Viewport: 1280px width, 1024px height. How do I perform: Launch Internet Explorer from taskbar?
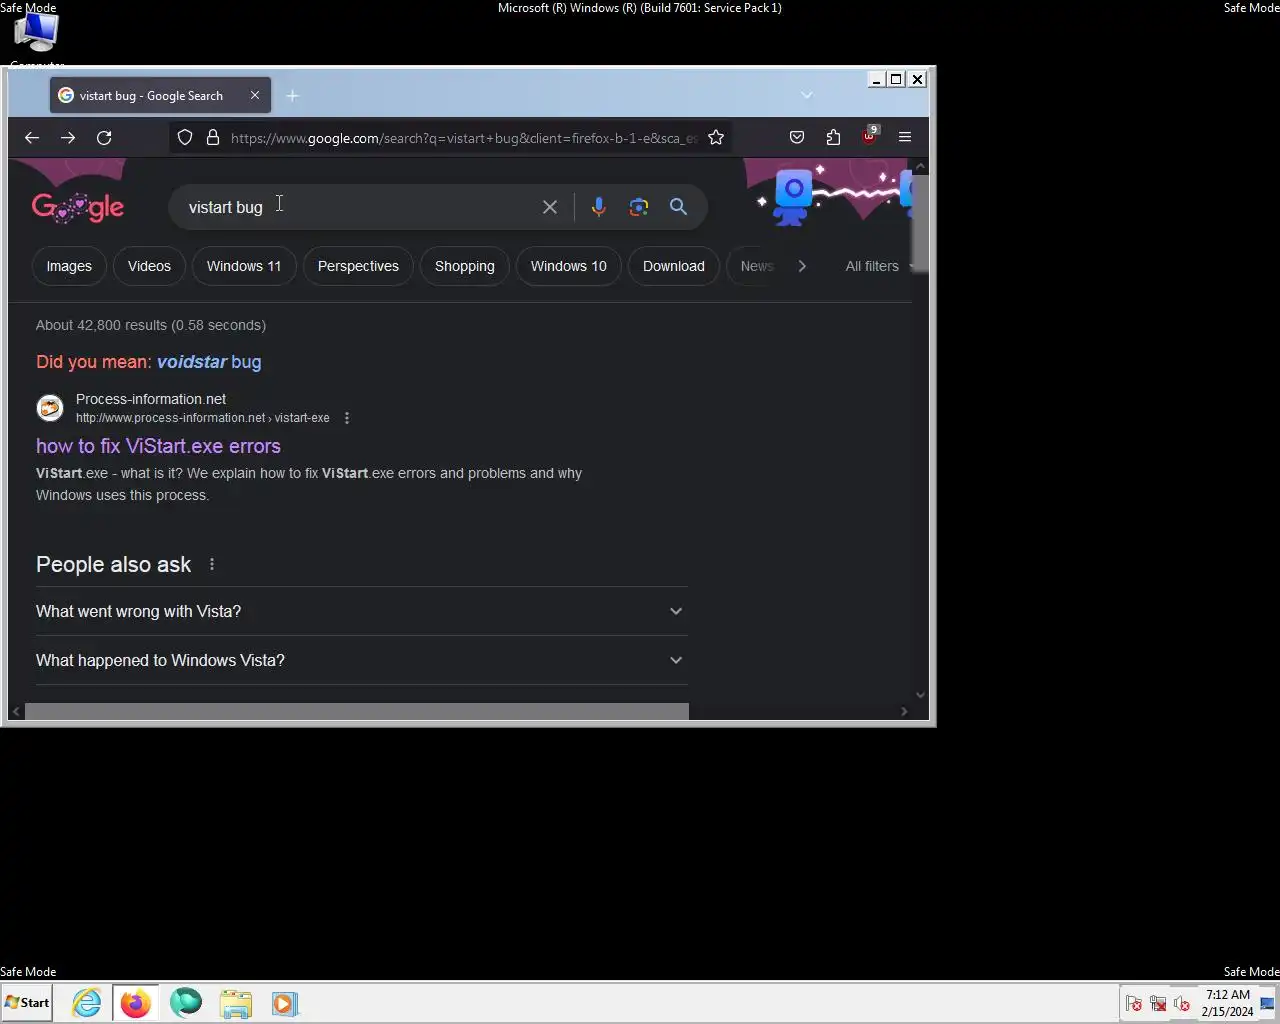pos(87,1003)
